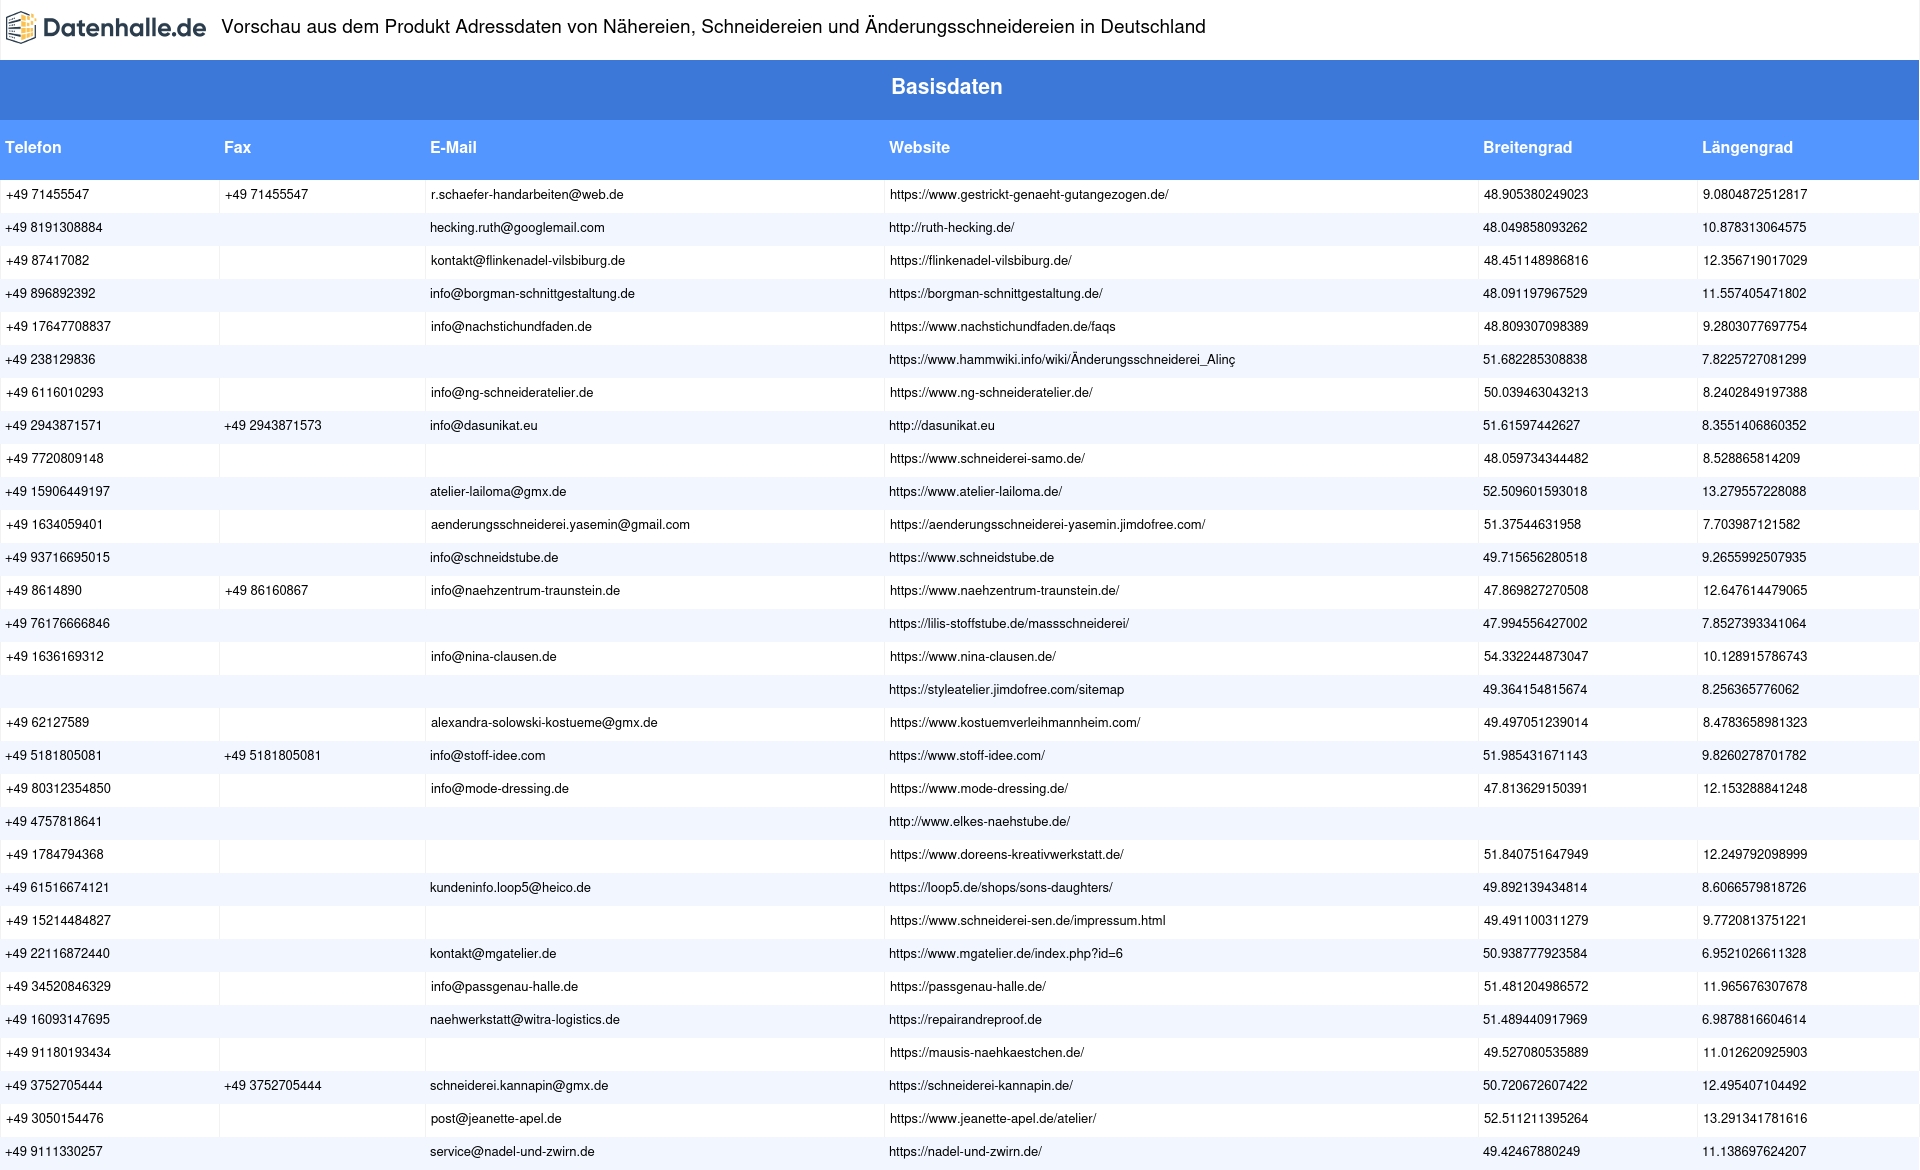
Task: Select email alexandra-solowski-kostueme@gmx.de
Action: pyautogui.click(x=544, y=723)
